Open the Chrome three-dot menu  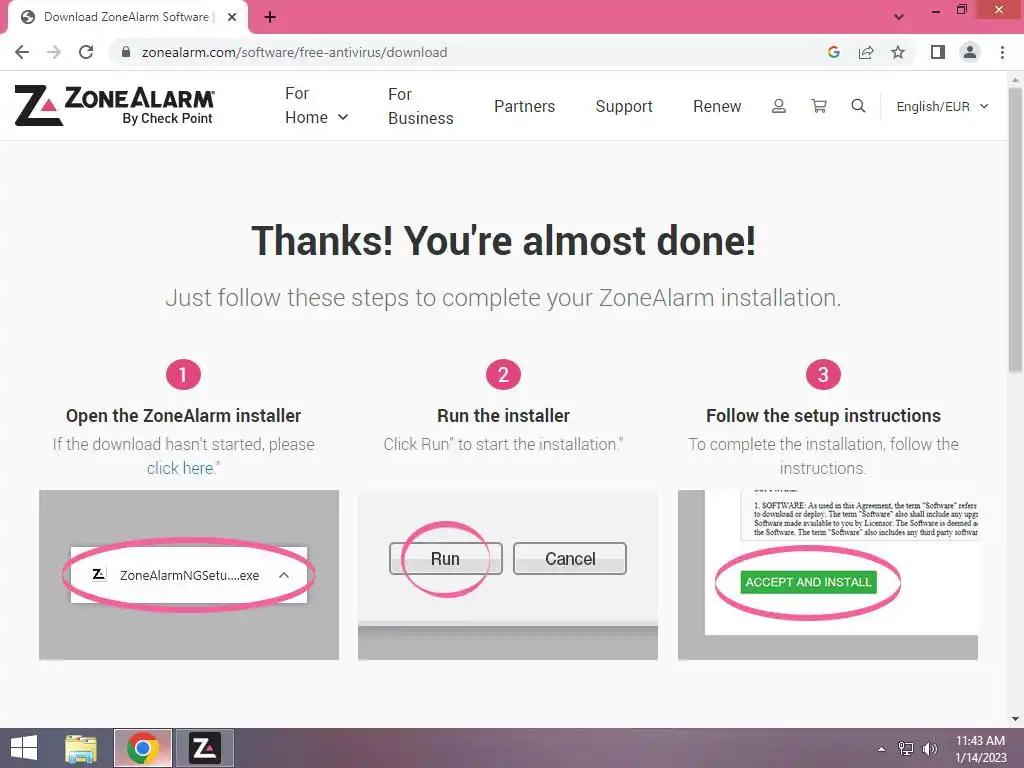1002,52
